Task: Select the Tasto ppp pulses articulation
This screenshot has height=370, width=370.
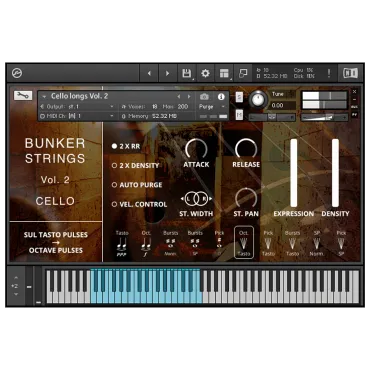Action: 122,243
